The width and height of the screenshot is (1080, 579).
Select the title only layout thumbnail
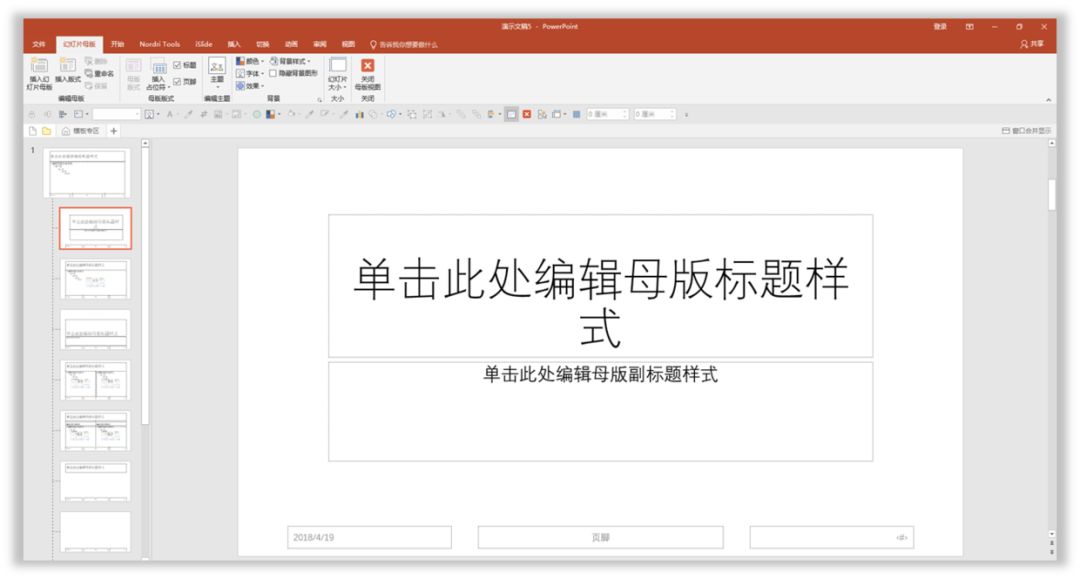(95, 481)
